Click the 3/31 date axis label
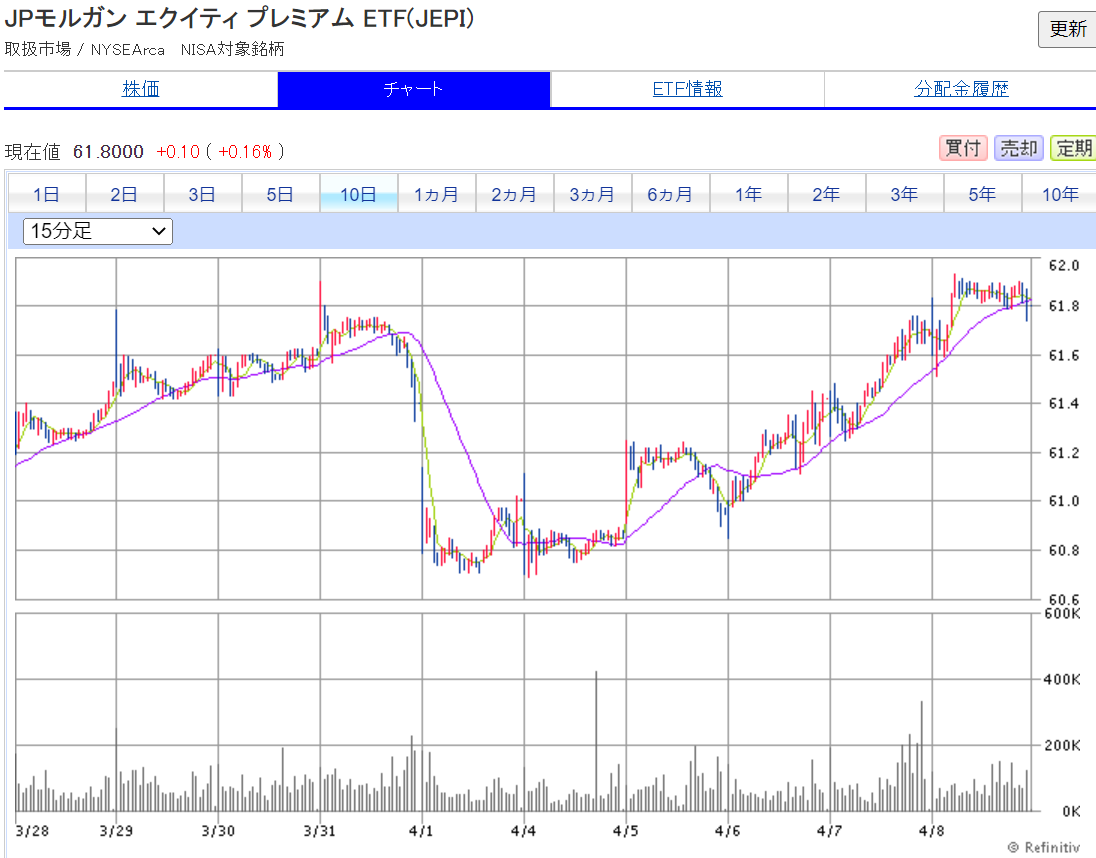The image size is (1096, 858). point(319,831)
